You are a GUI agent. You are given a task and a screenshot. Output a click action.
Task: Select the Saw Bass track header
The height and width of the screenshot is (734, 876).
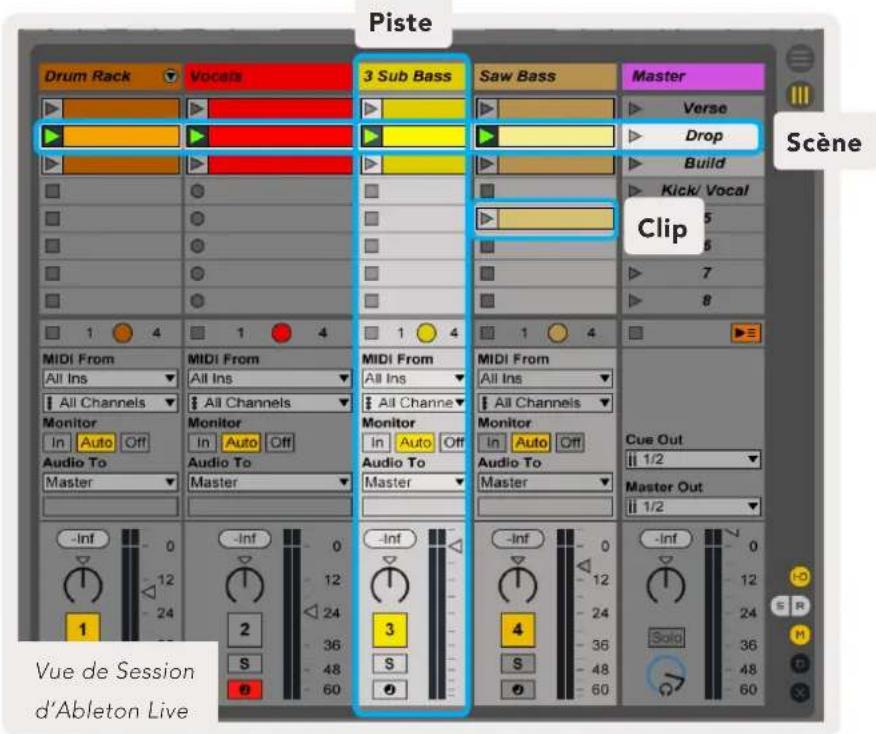coord(545,76)
